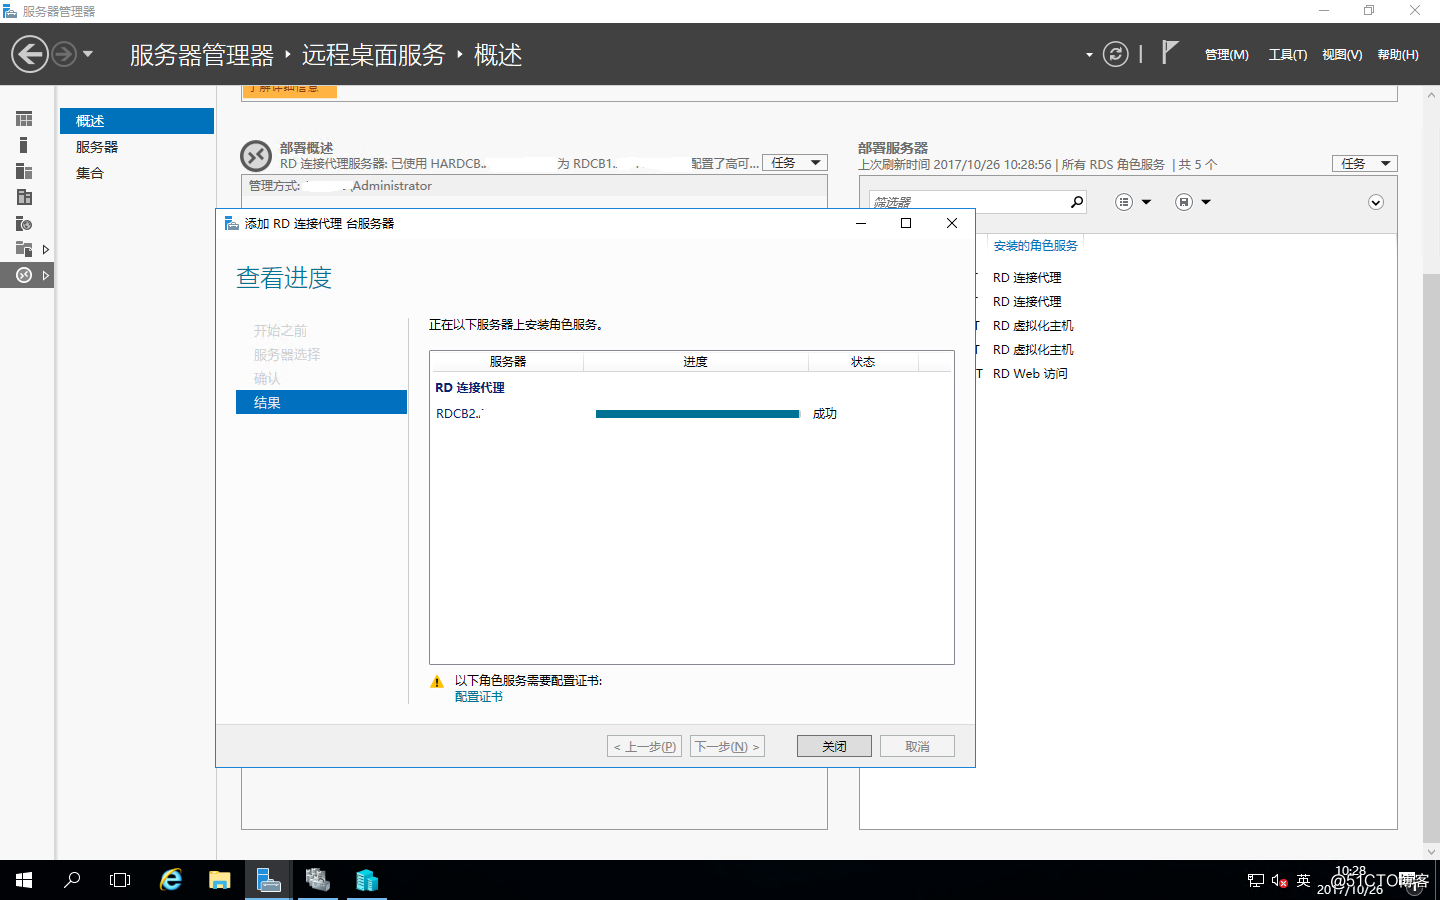Screen dimensions: 1440x900
Task: Select 集合 in the navigation pane
Action: 137,173
